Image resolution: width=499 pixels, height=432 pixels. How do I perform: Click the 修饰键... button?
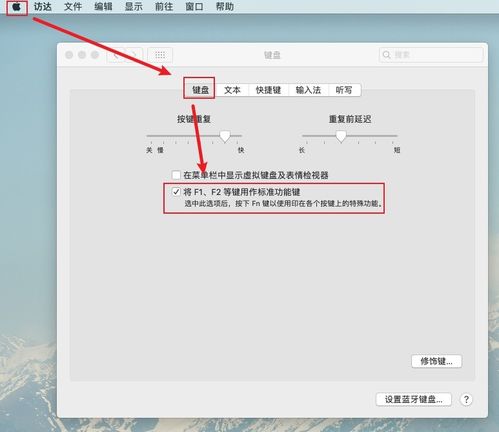(437, 361)
